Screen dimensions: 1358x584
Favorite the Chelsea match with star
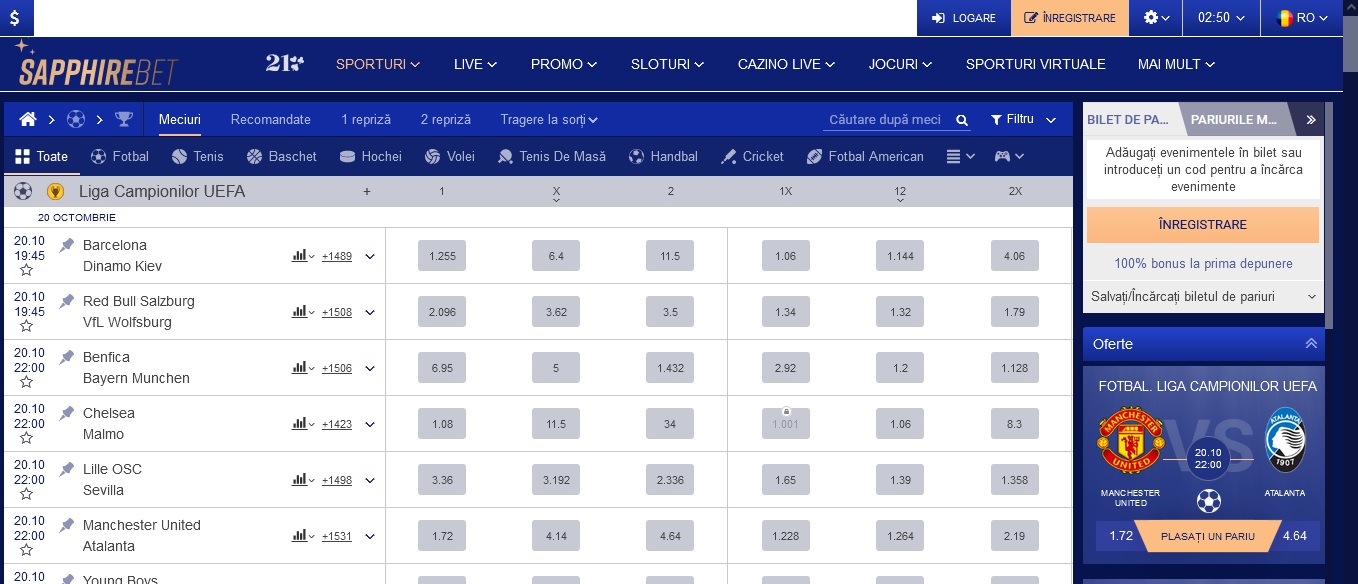(x=26, y=438)
